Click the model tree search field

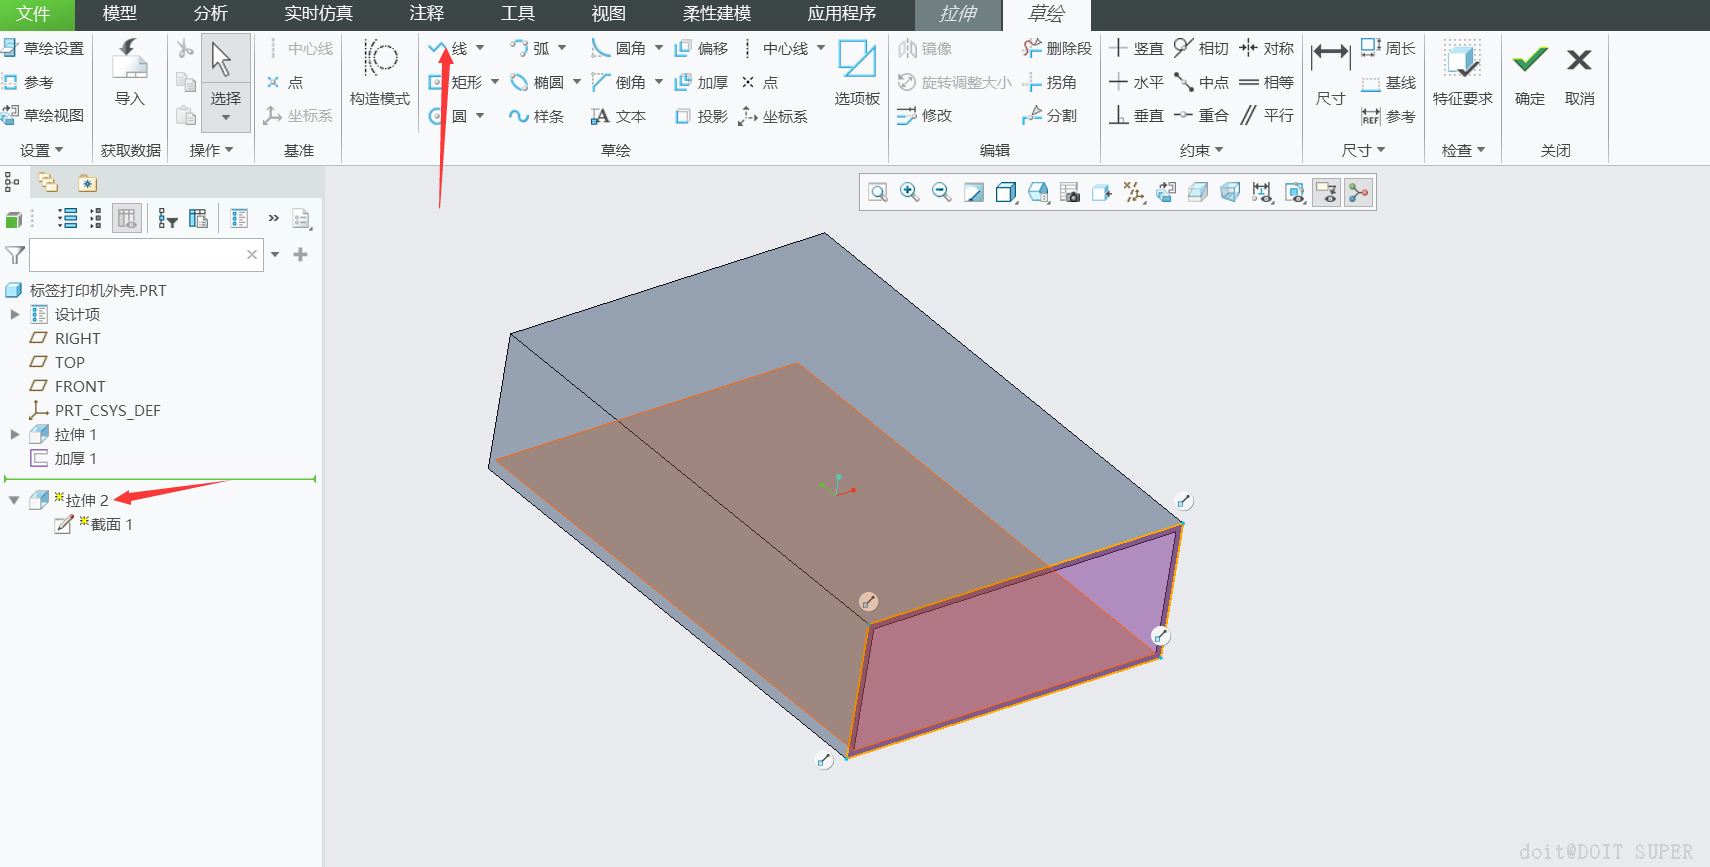(x=138, y=255)
